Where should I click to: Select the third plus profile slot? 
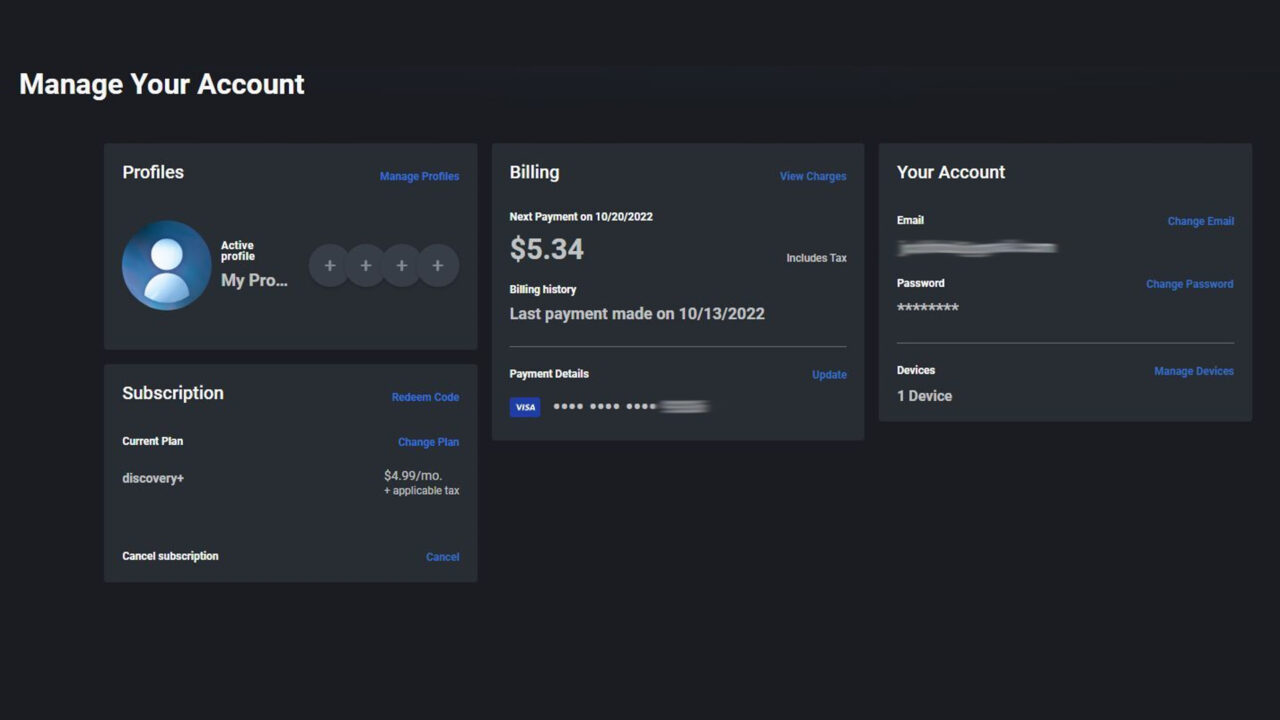click(x=401, y=266)
